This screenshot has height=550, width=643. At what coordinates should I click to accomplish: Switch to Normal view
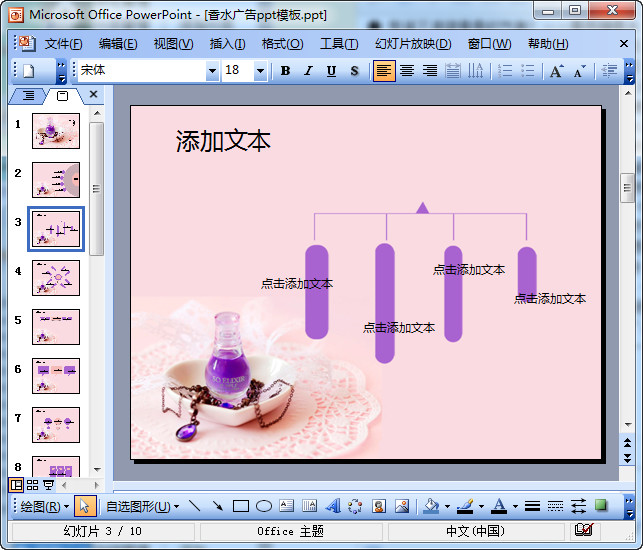16,485
